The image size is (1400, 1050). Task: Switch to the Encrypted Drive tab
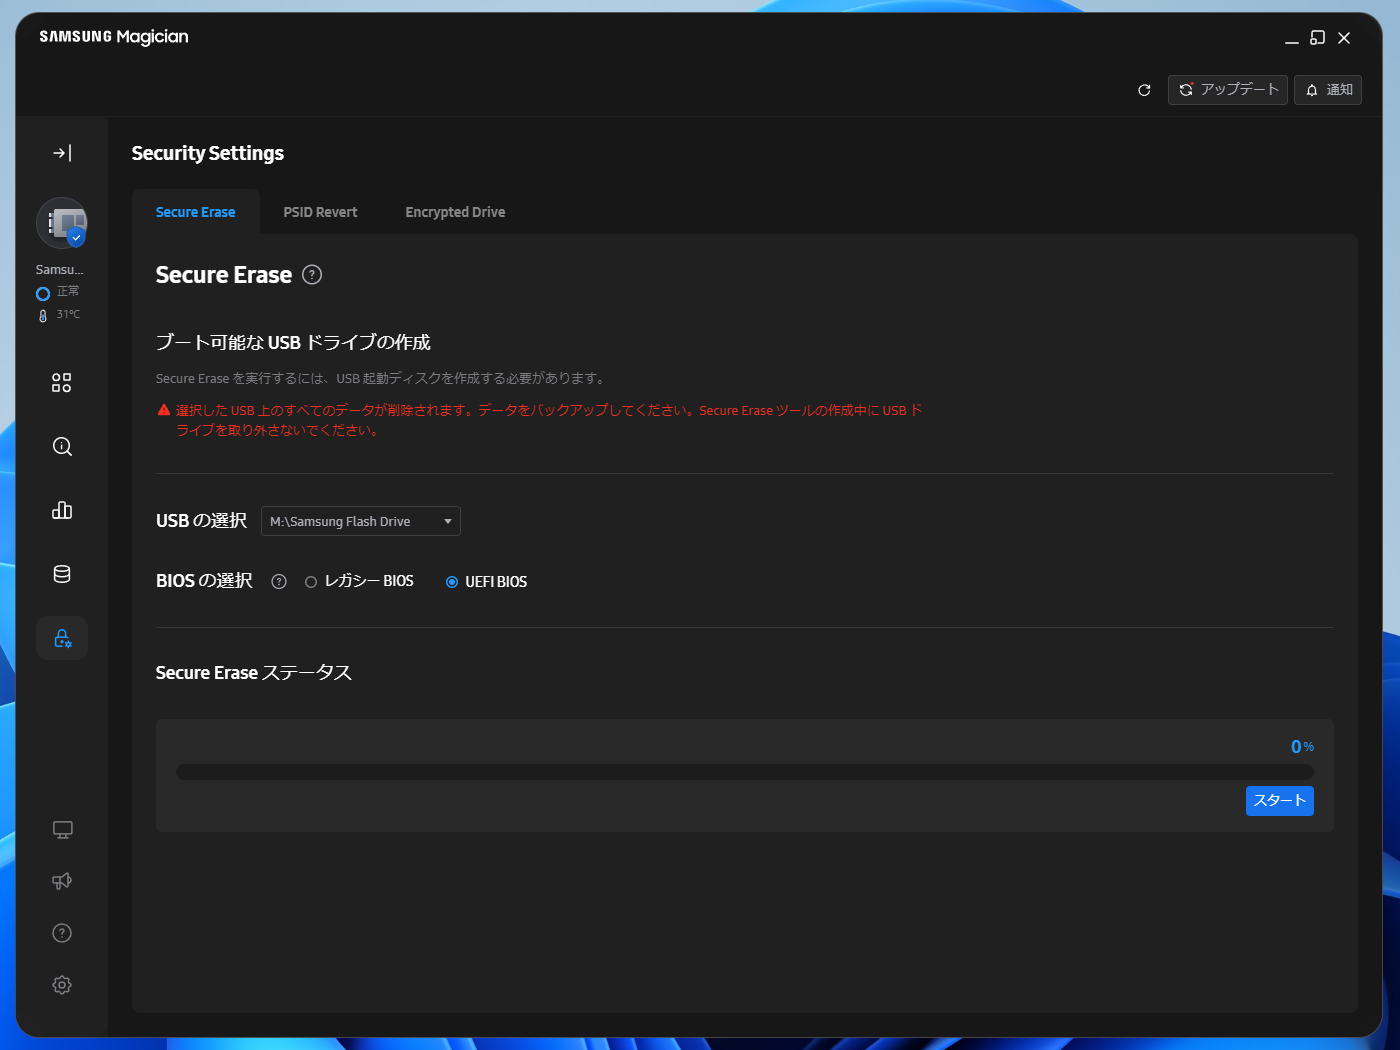click(455, 212)
